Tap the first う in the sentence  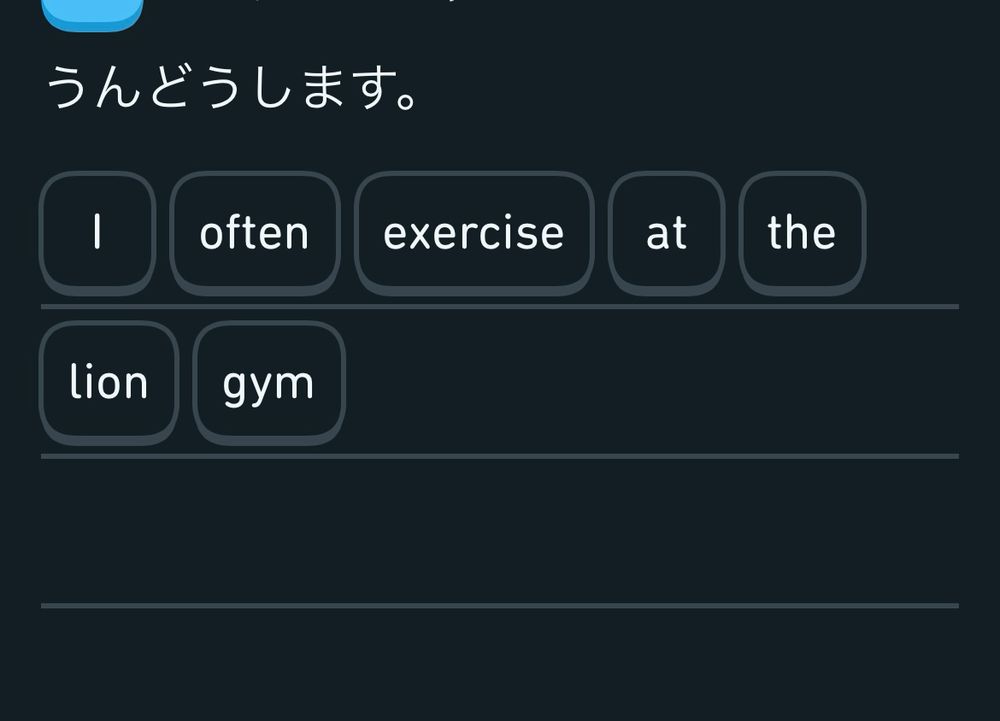70,90
